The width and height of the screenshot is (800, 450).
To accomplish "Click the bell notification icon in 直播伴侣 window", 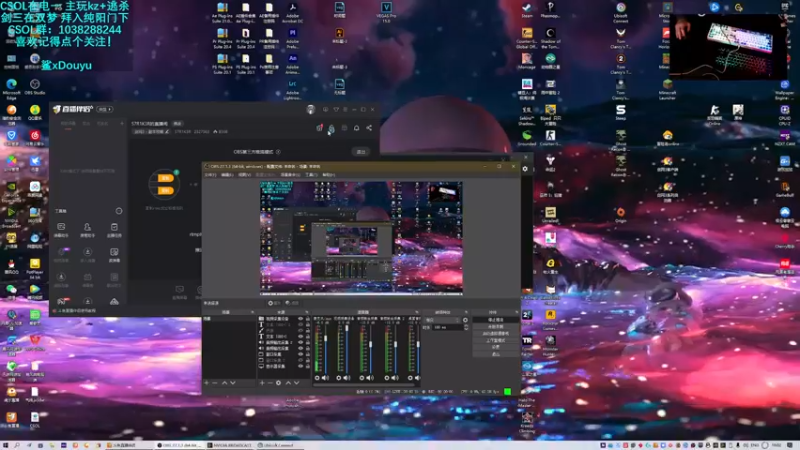I will coord(357,128).
